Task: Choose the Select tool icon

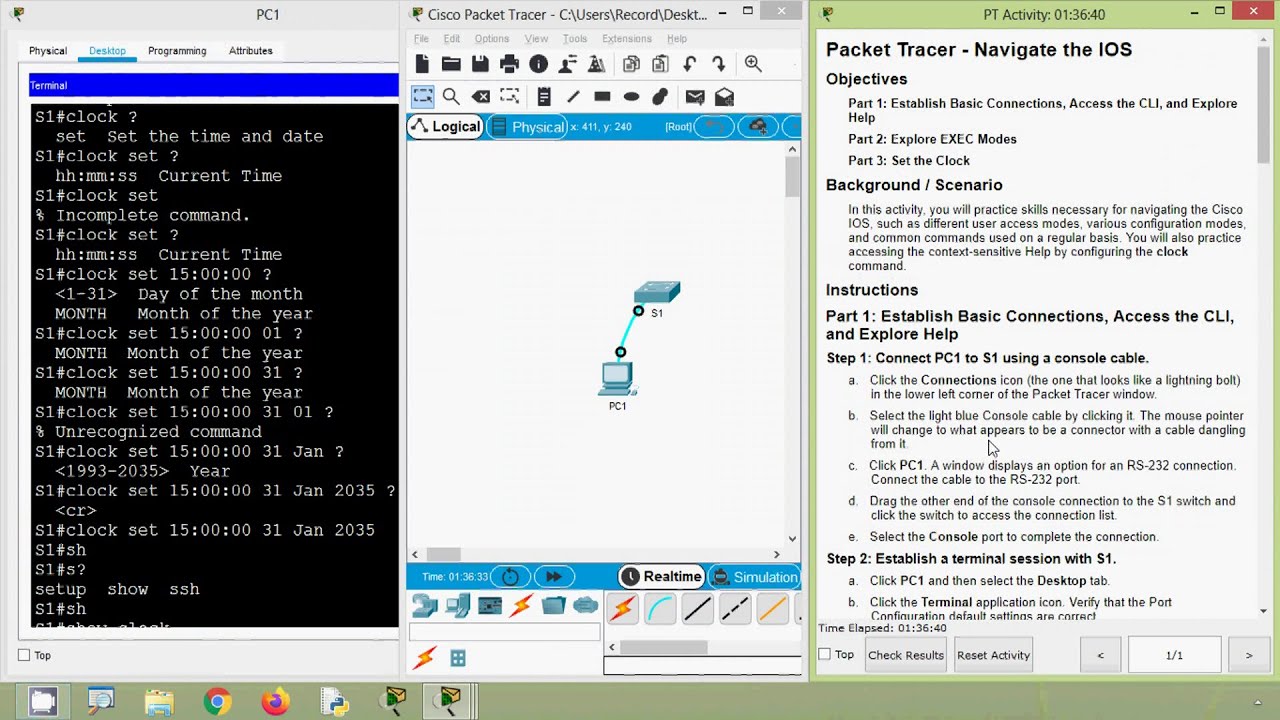Action: (x=422, y=96)
